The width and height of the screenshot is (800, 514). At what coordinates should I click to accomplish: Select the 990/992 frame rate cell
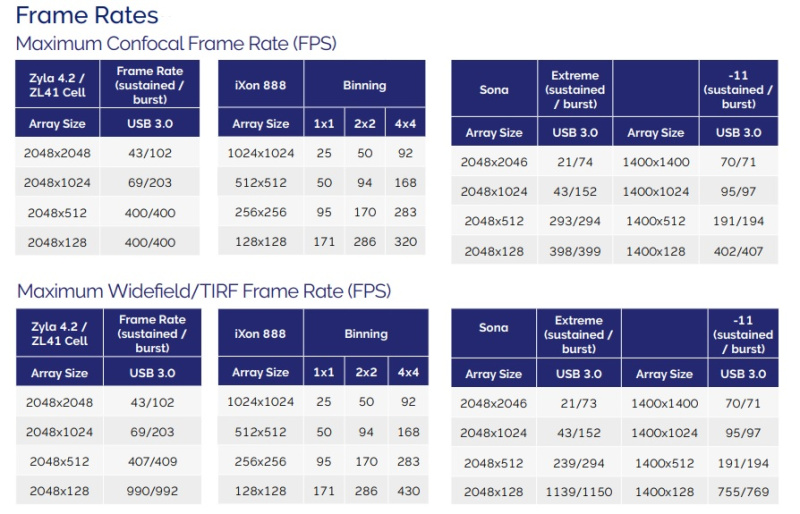coord(155,491)
